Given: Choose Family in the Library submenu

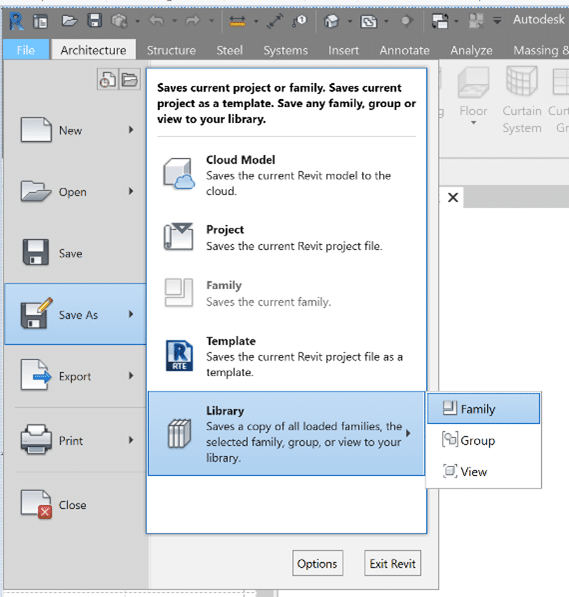Looking at the screenshot, I should pyautogui.click(x=484, y=409).
